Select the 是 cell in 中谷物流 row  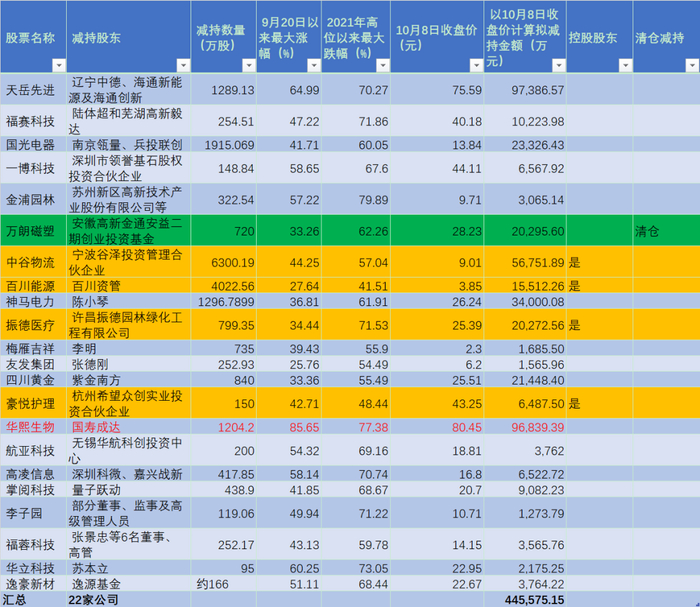(599, 262)
